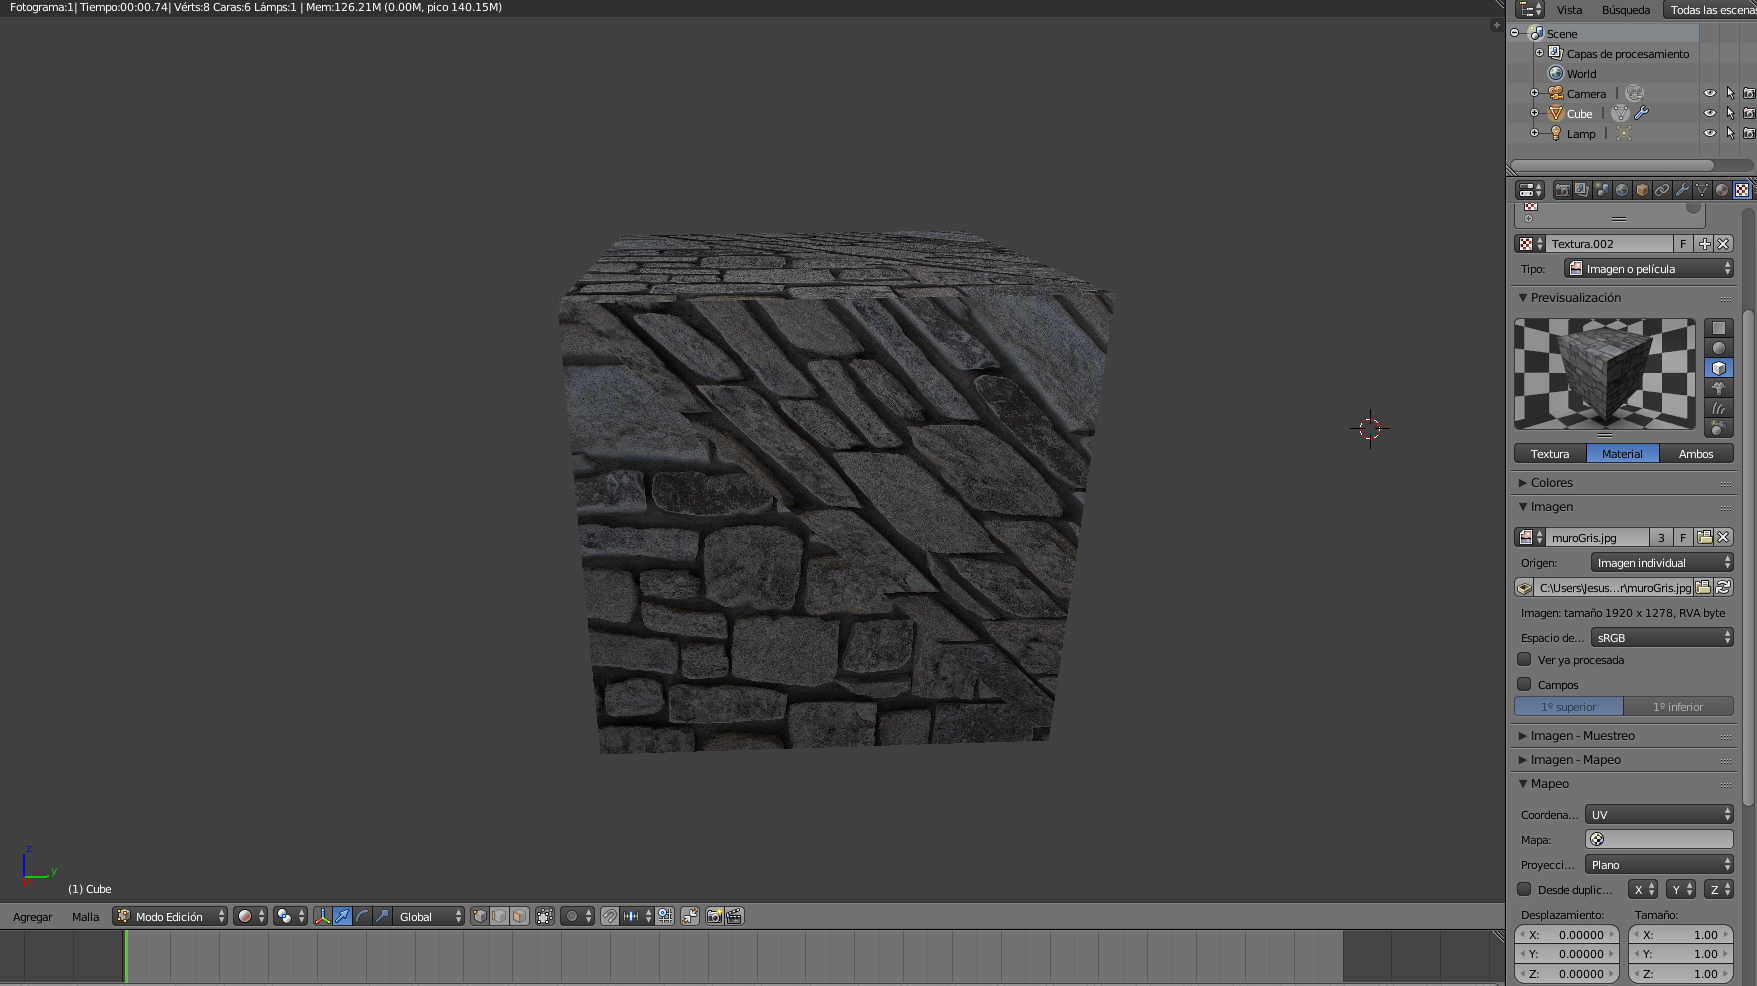The image size is (1757, 986).
Task: Toggle the 3D manipulator axes icon
Action: (x=322, y=916)
